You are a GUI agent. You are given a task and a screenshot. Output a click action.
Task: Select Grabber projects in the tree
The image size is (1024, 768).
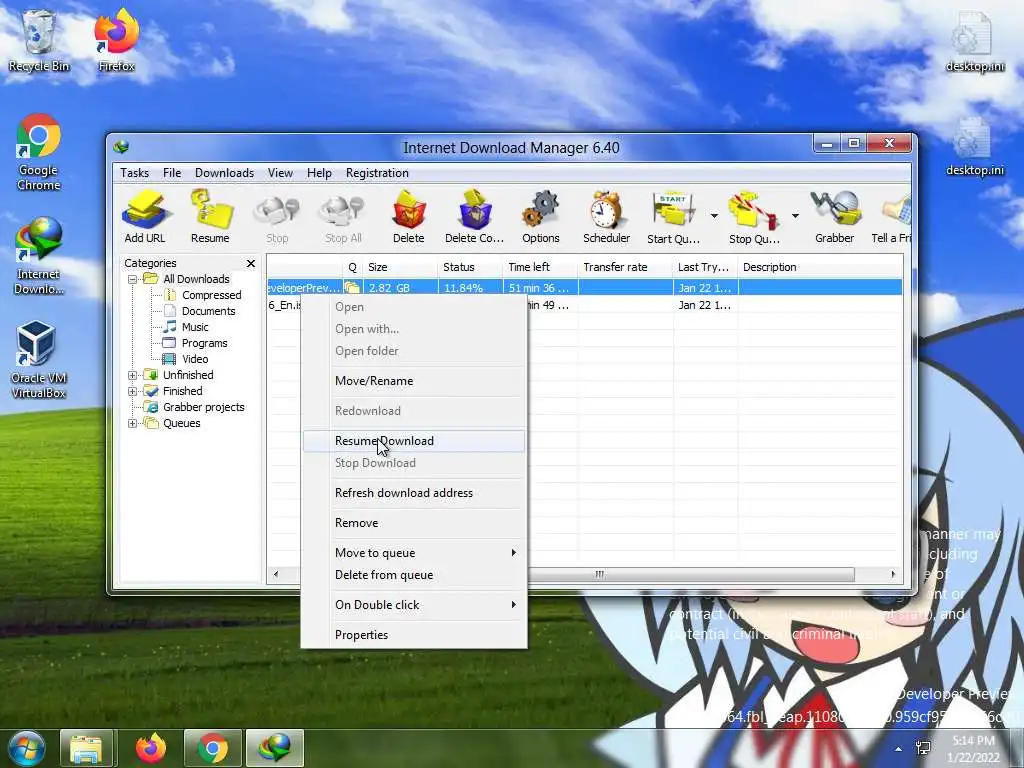[204, 408]
